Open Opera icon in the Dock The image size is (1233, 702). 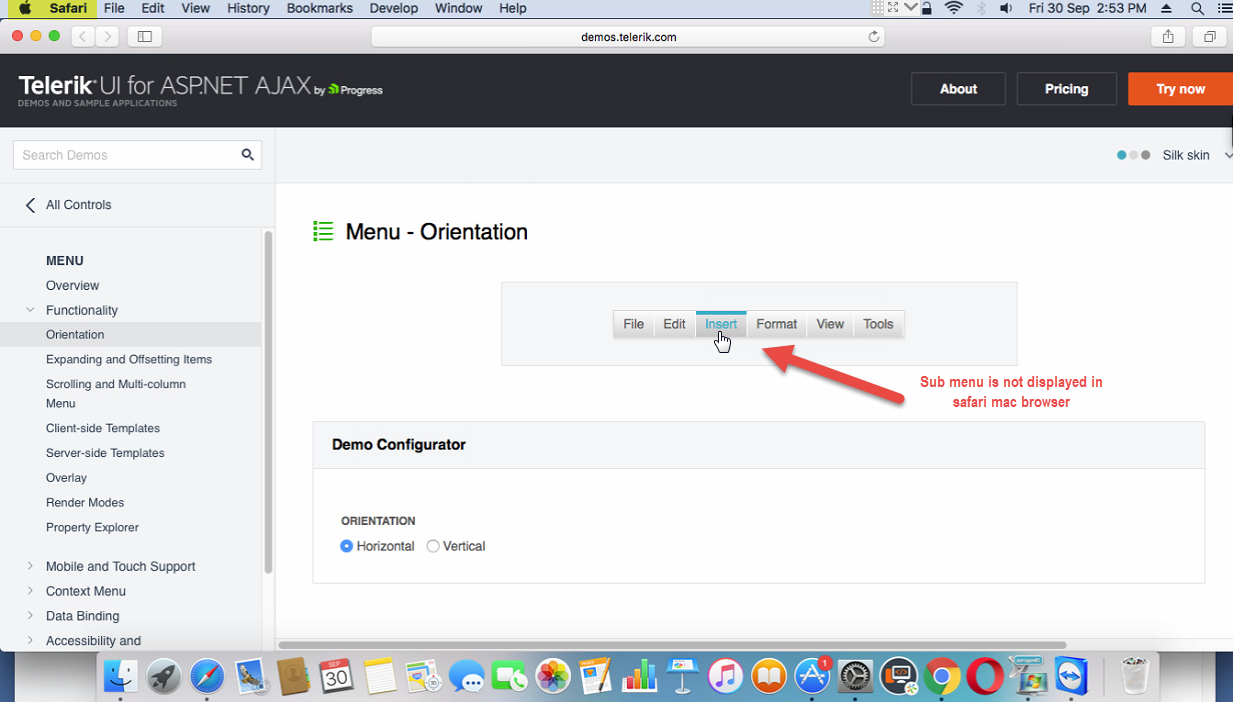pyautogui.click(x=985, y=676)
